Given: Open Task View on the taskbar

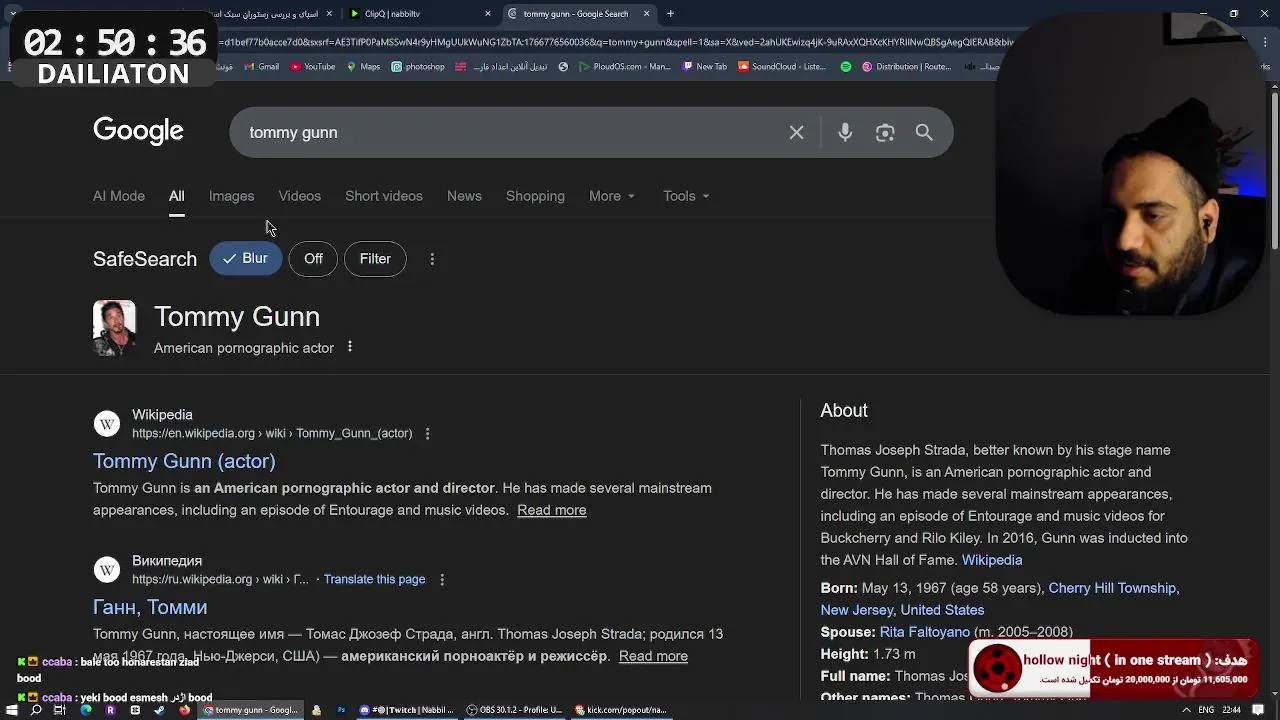Looking at the screenshot, I should tap(60, 710).
